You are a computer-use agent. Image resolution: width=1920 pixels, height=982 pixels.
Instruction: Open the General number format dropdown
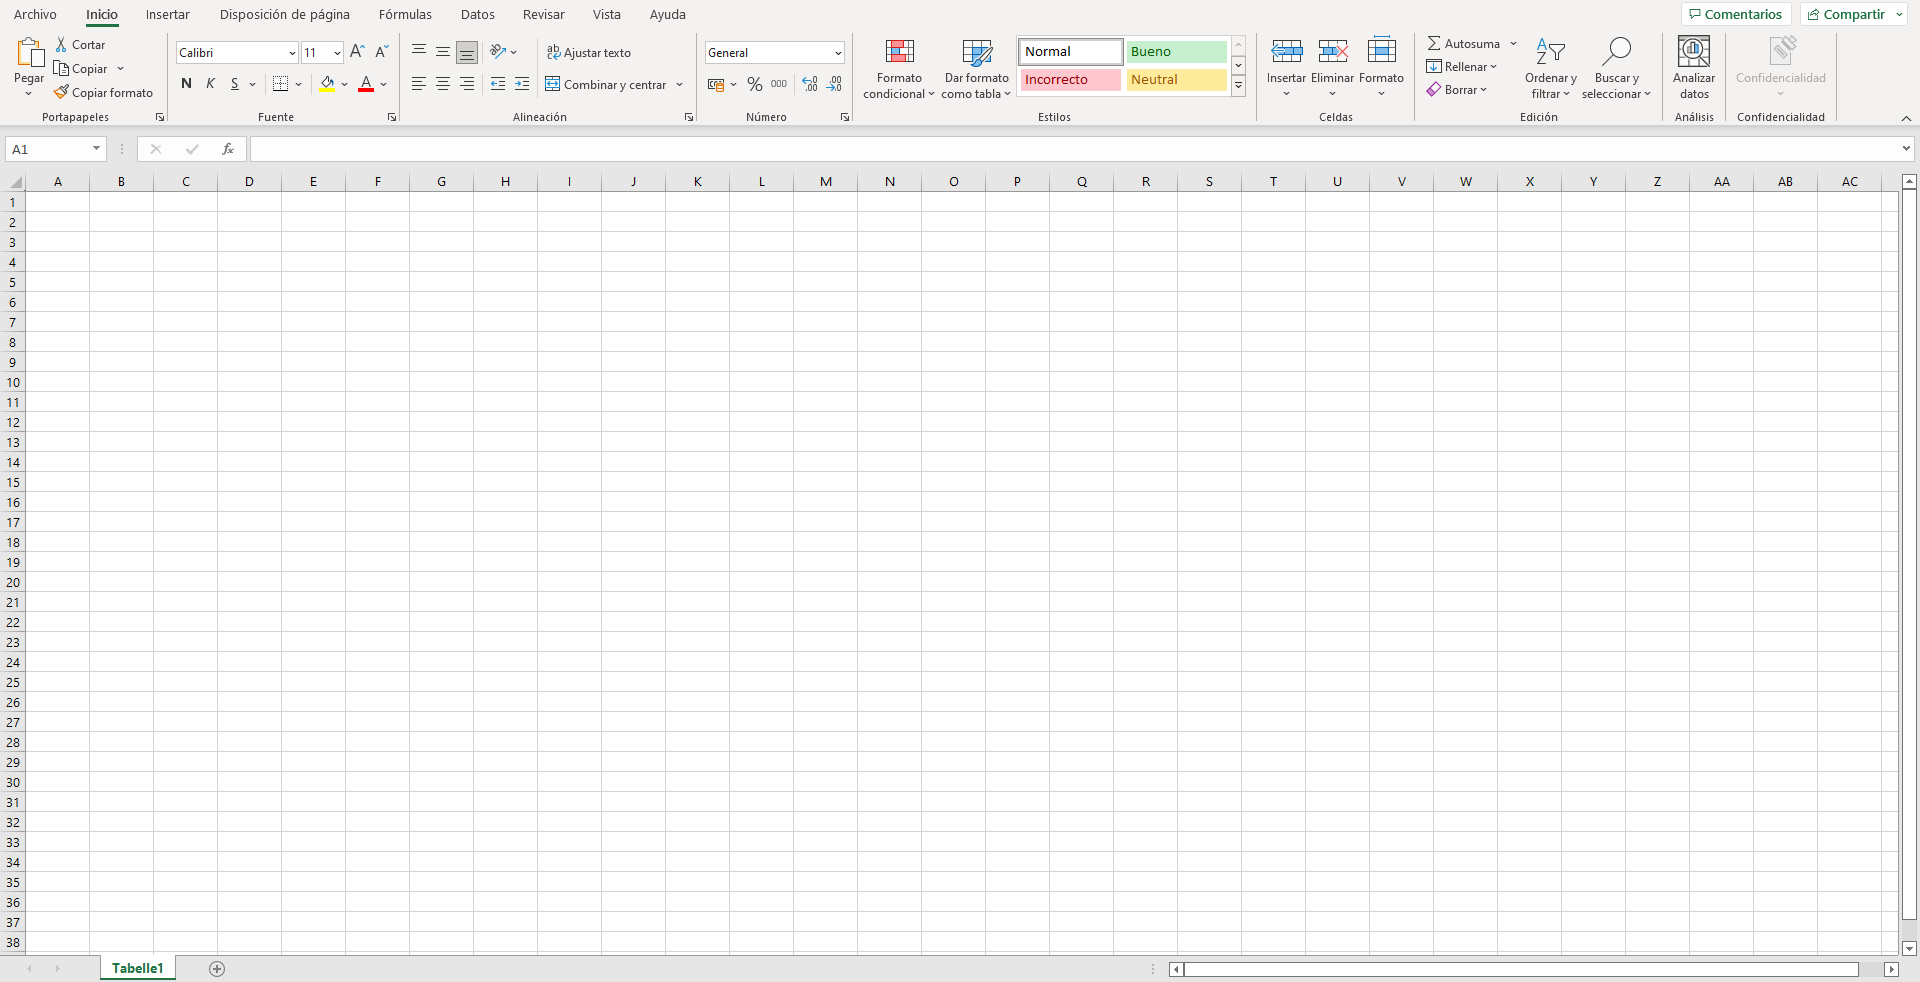[x=838, y=53]
